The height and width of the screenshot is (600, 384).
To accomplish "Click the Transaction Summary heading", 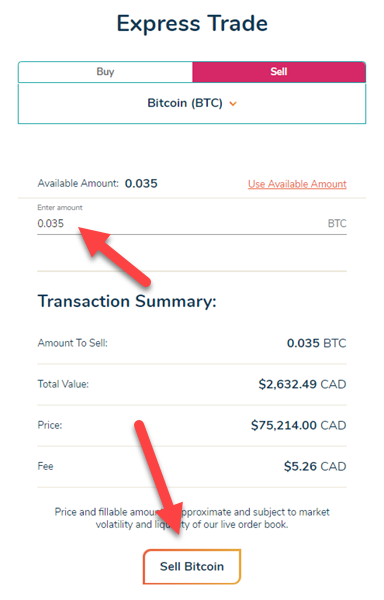I will 127,301.
